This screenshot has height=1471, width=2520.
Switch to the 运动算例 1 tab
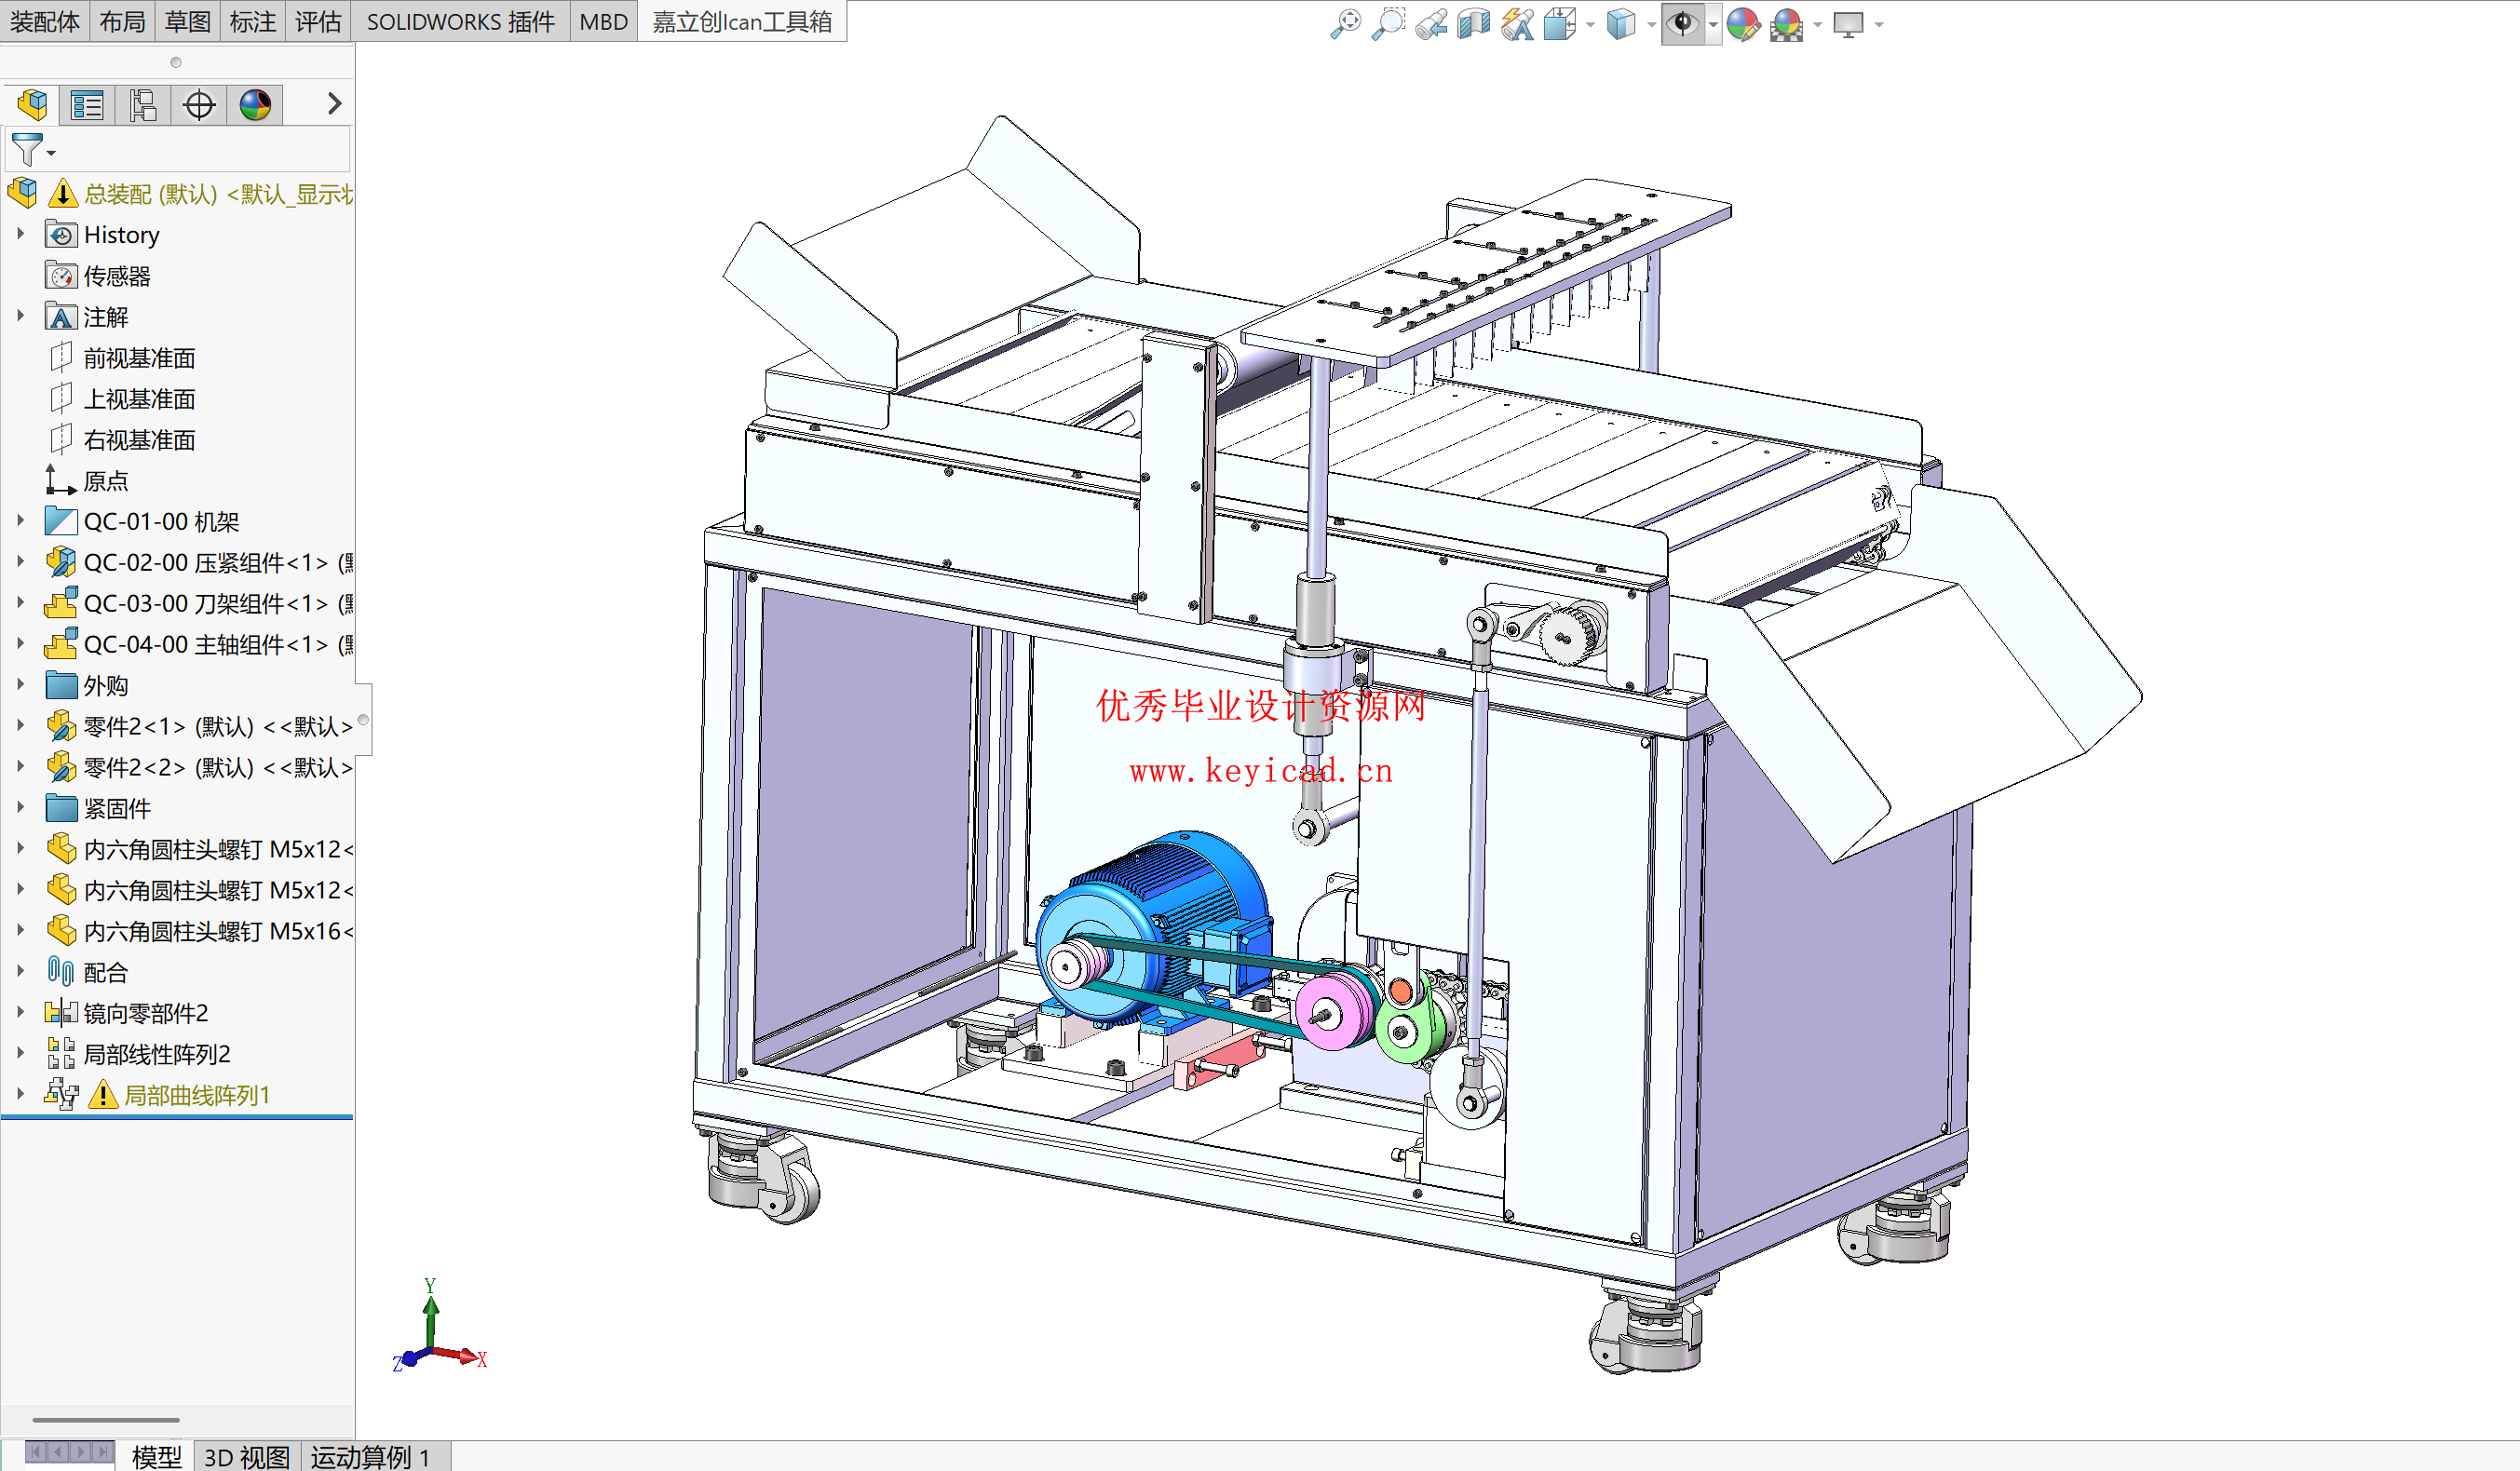click(372, 1457)
